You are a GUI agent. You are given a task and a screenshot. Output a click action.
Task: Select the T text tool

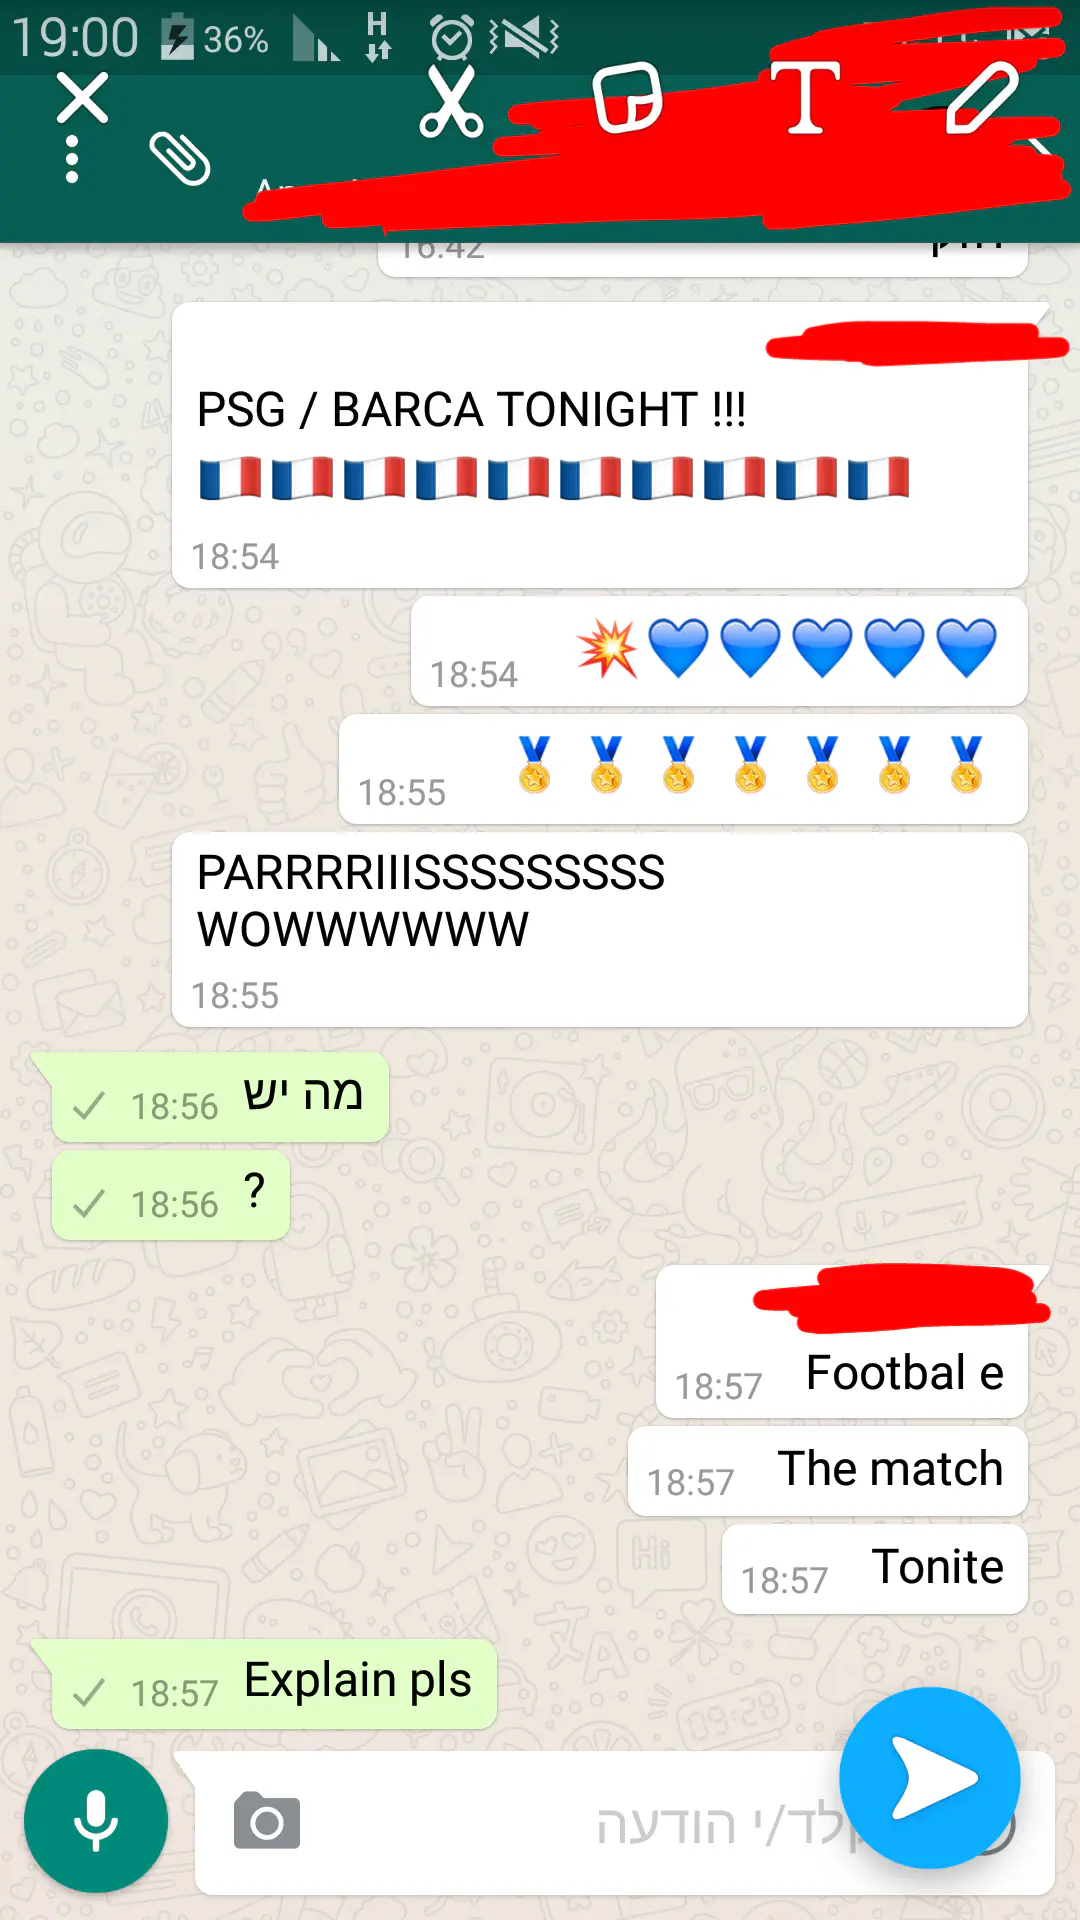click(x=805, y=97)
